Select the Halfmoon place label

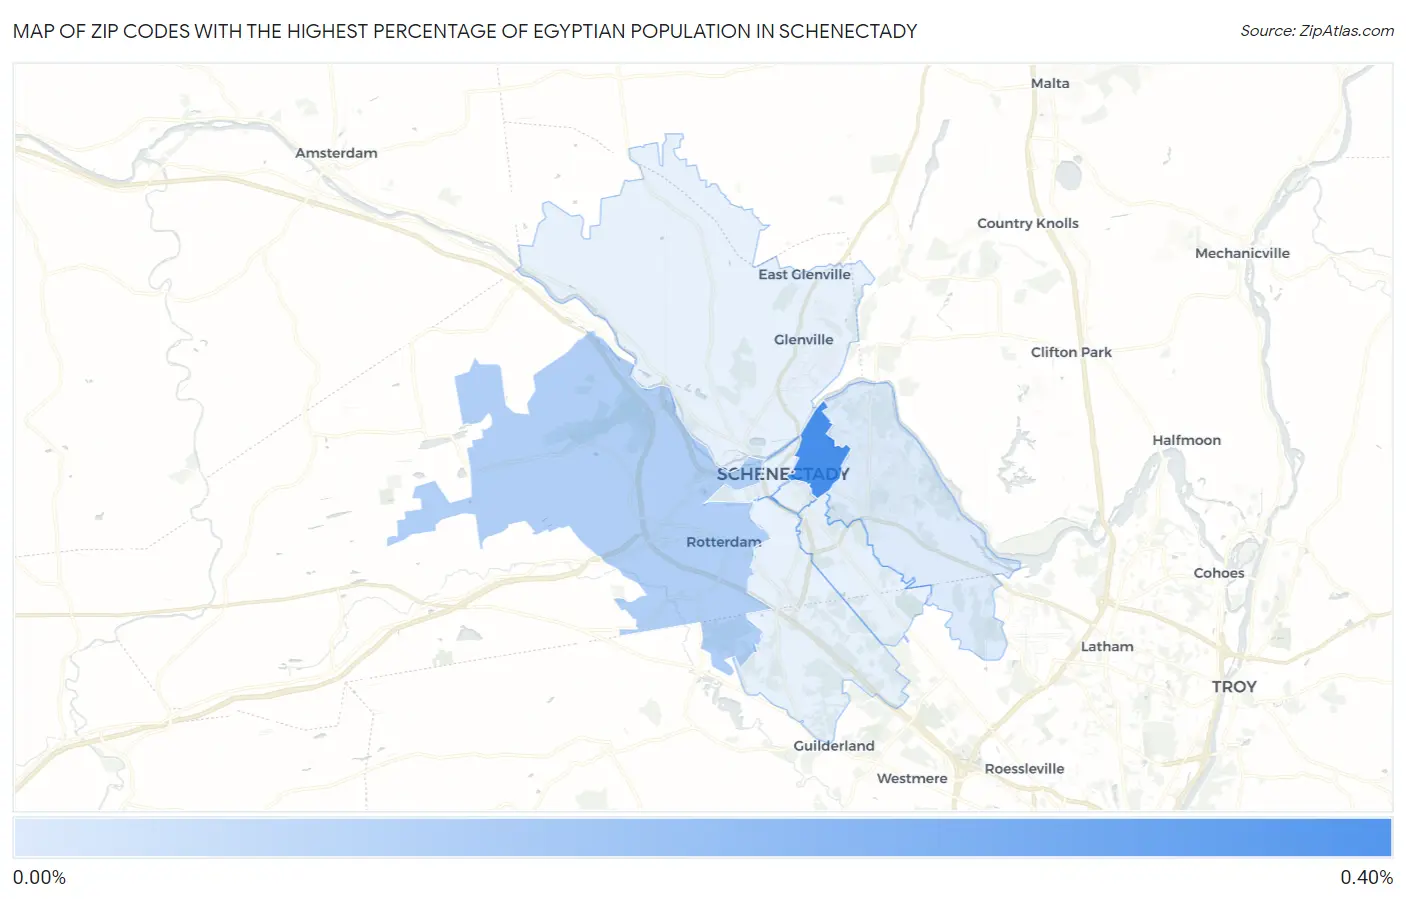[x=1186, y=440]
